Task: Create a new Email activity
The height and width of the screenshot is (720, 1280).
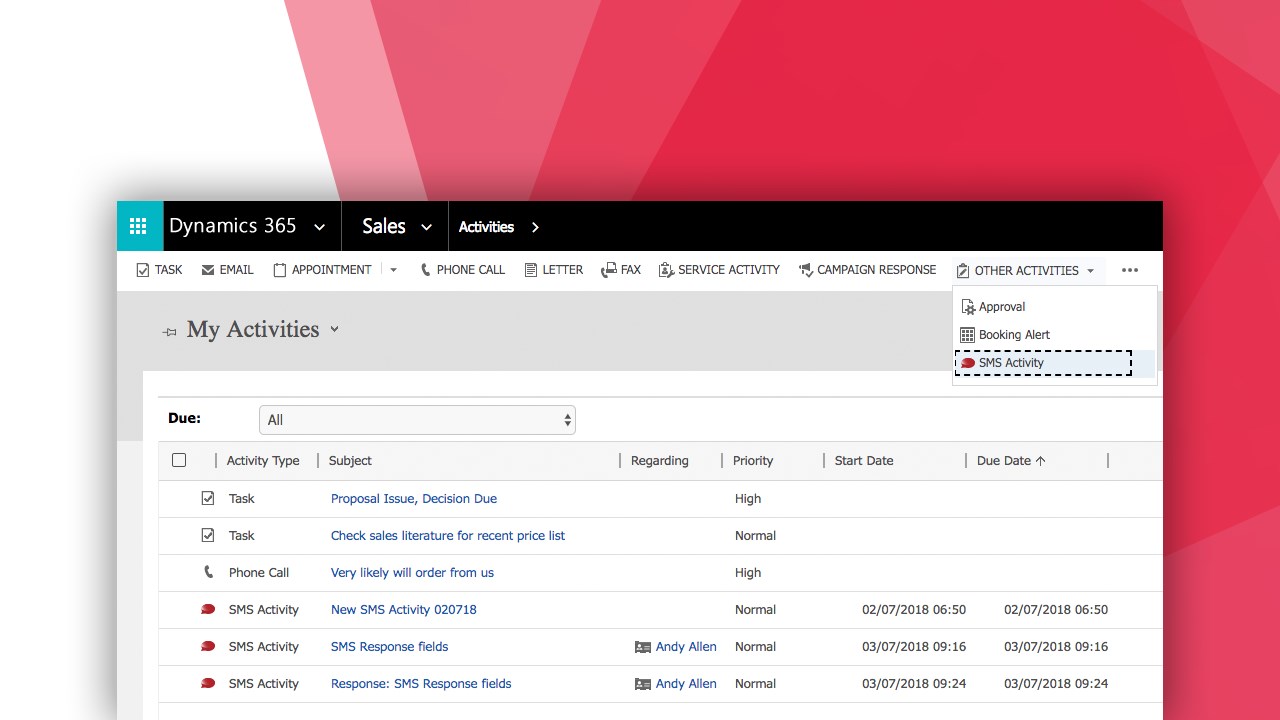Action: pos(236,270)
